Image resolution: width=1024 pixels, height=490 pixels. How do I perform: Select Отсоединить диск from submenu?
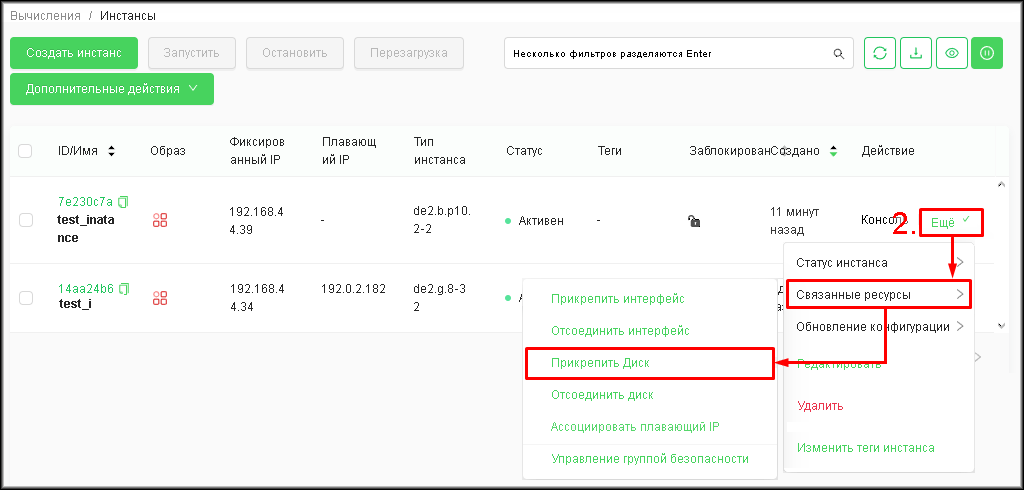[602, 395]
